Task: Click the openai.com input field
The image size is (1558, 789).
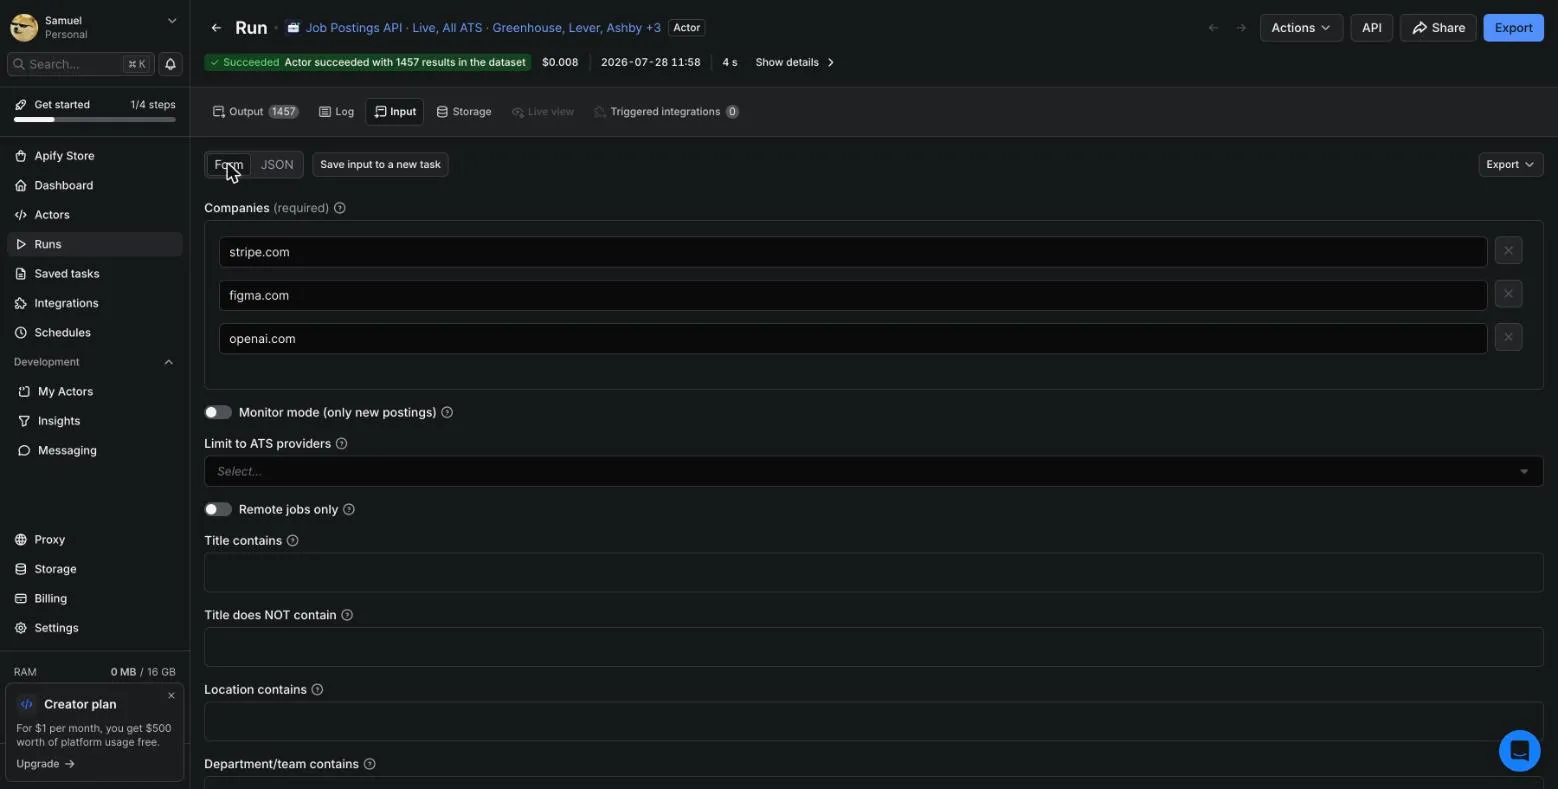Action: click(853, 338)
